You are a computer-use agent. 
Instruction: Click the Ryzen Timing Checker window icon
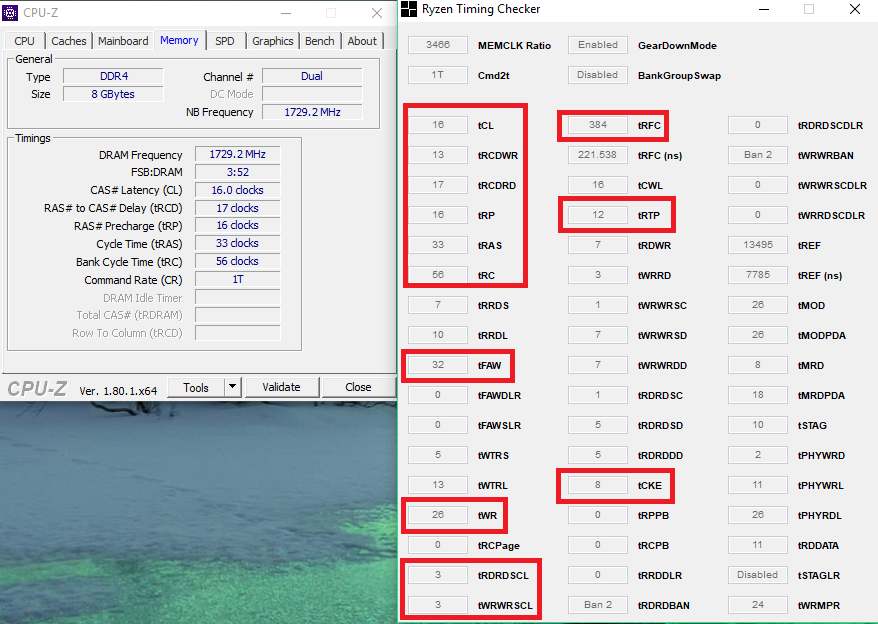pyautogui.click(x=407, y=9)
